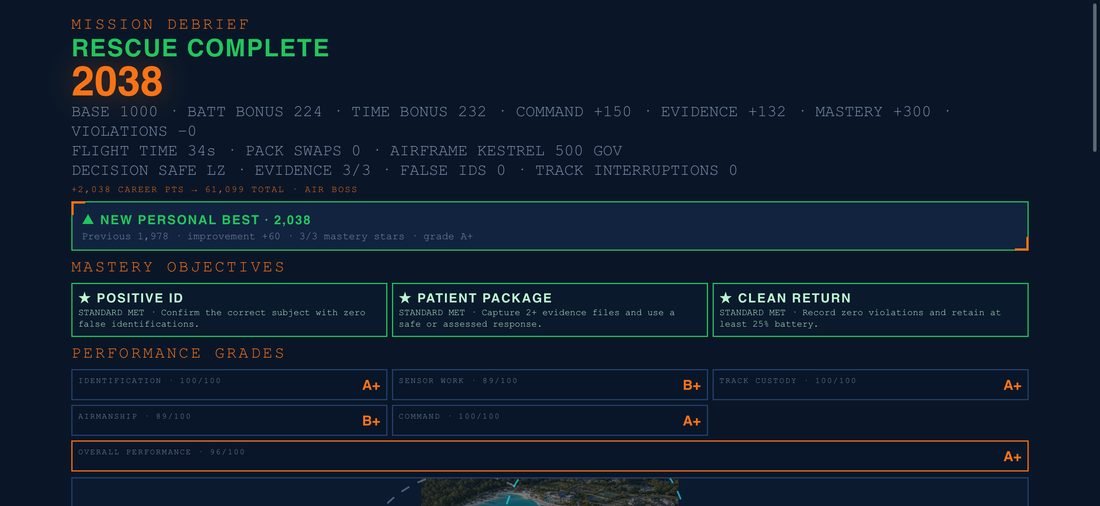This screenshot has width=1100, height=506.
Task: Click the star icon beside CLEAN RETURN
Action: (x=725, y=298)
